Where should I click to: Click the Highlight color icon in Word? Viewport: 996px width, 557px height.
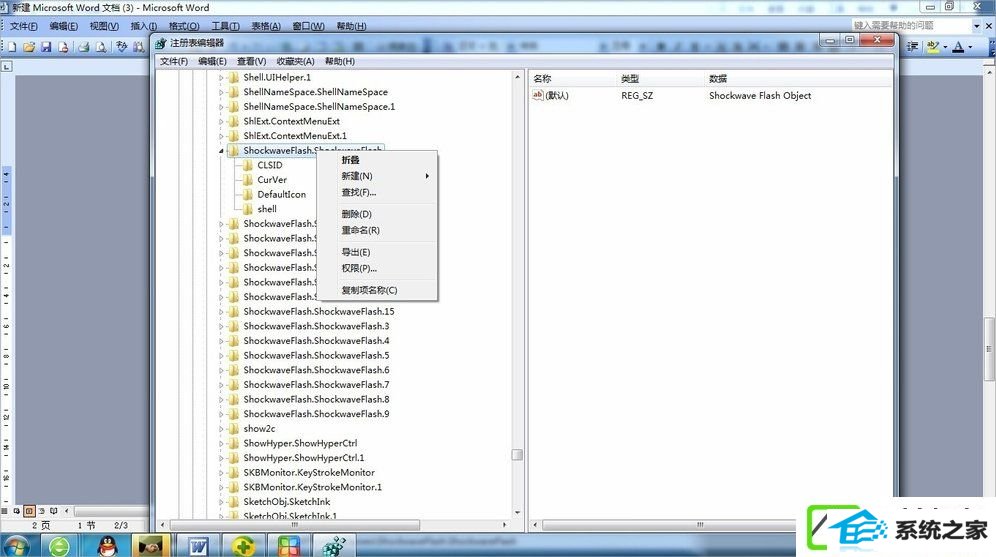tap(932, 46)
